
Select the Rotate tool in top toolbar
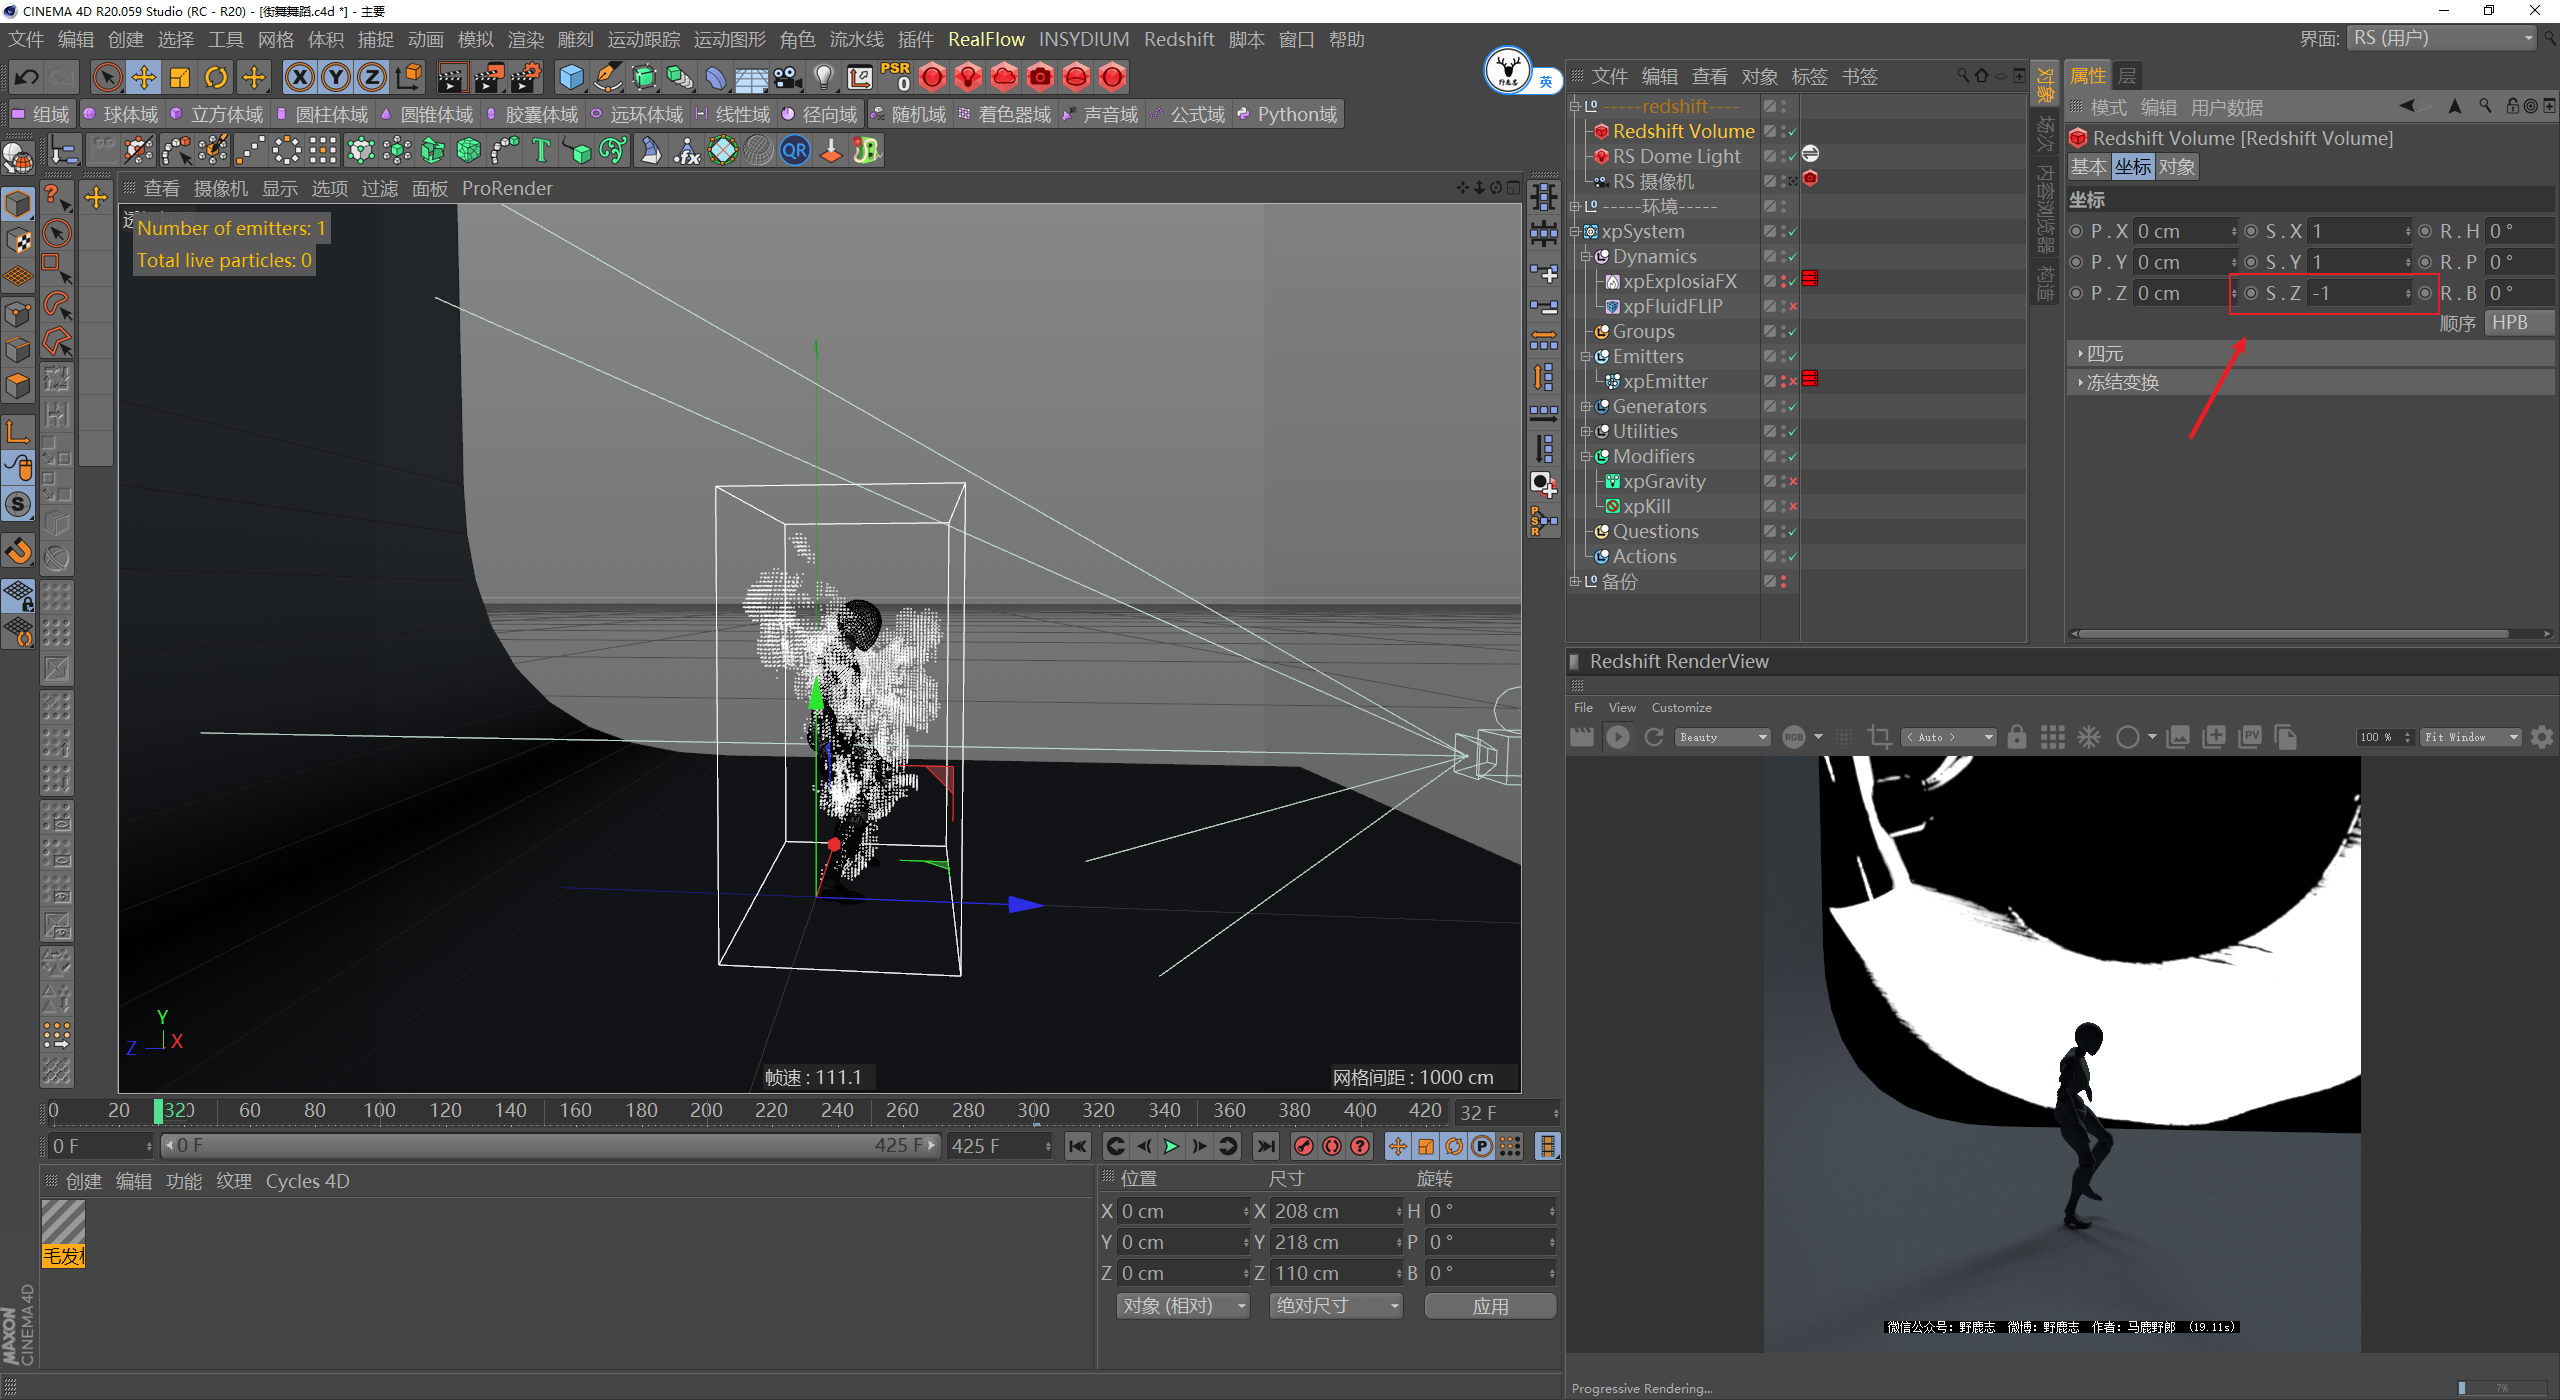tap(216, 77)
